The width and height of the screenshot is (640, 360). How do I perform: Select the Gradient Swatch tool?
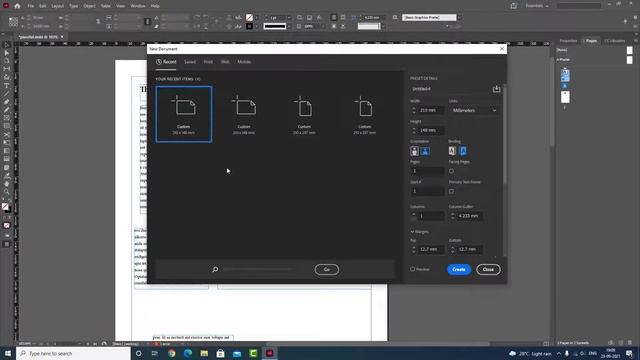click(x=7, y=151)
